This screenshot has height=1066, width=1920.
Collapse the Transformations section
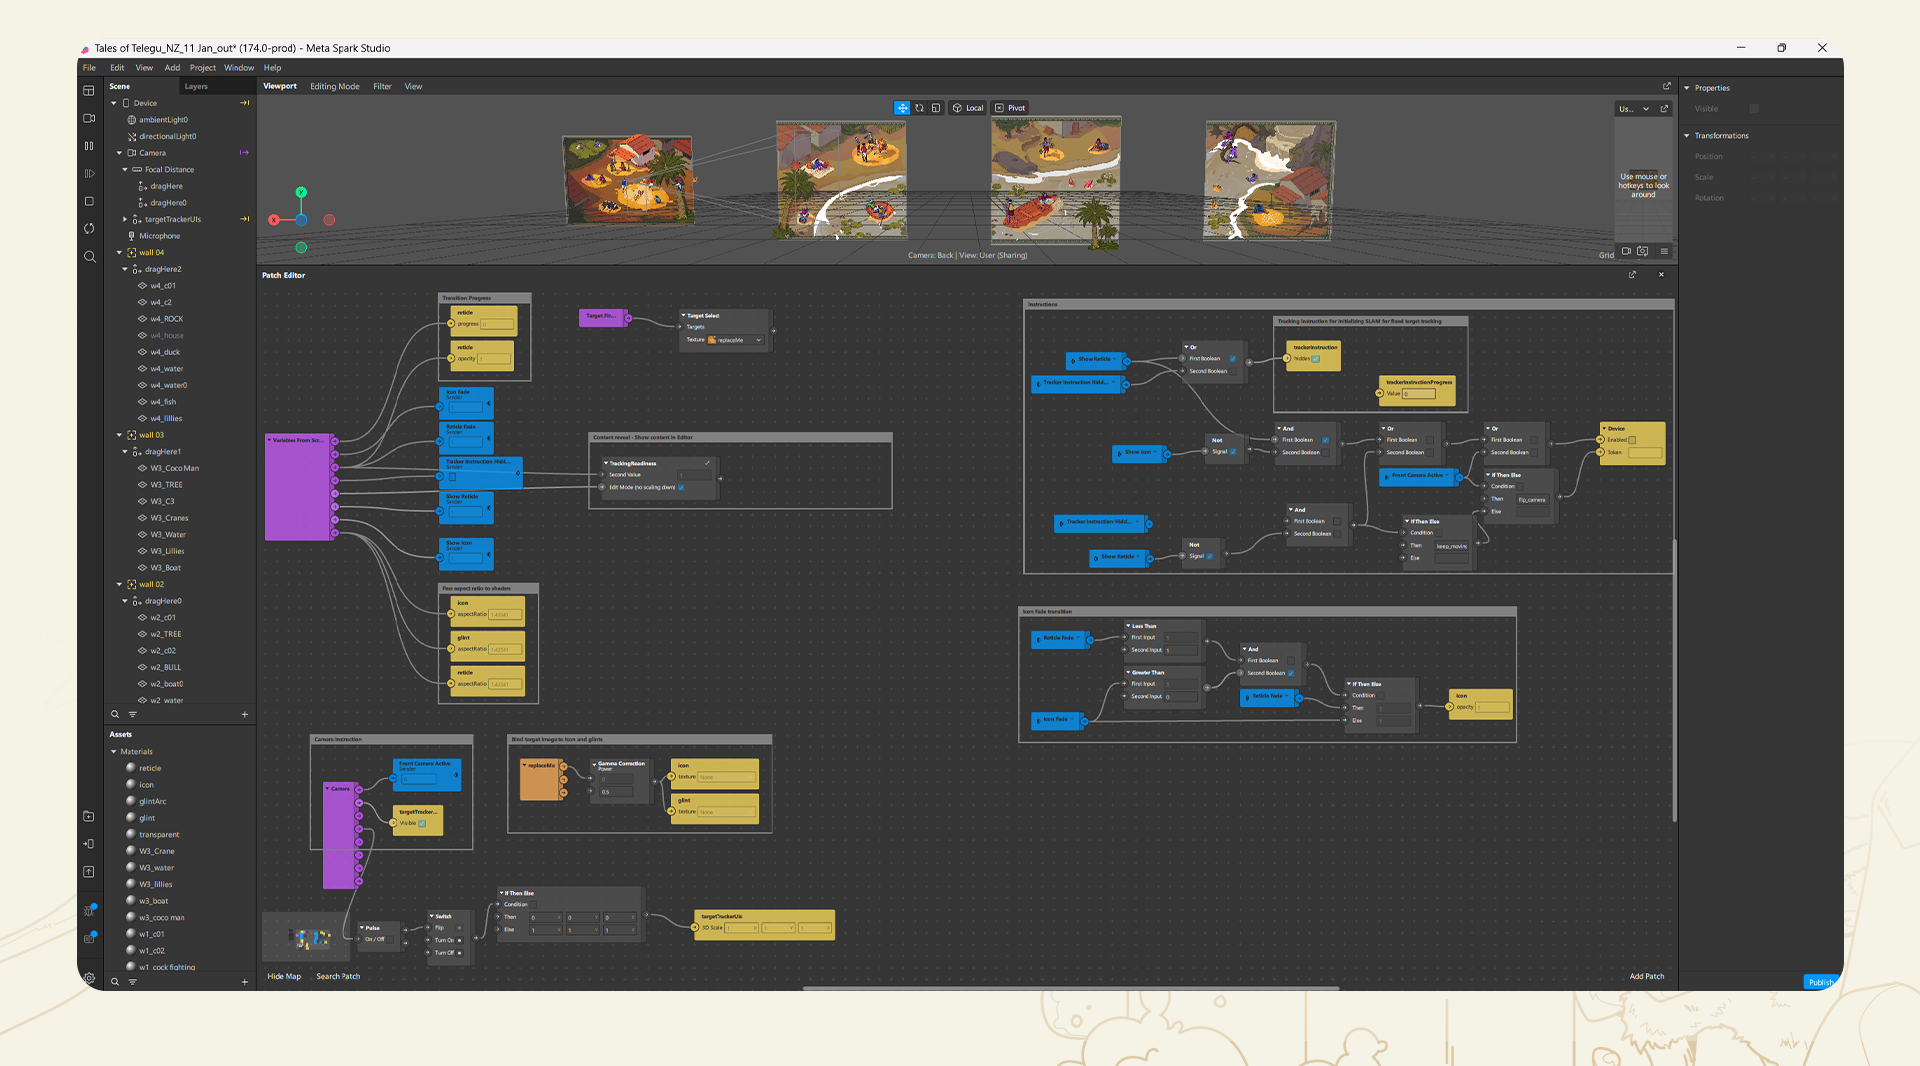point(1687,136)
